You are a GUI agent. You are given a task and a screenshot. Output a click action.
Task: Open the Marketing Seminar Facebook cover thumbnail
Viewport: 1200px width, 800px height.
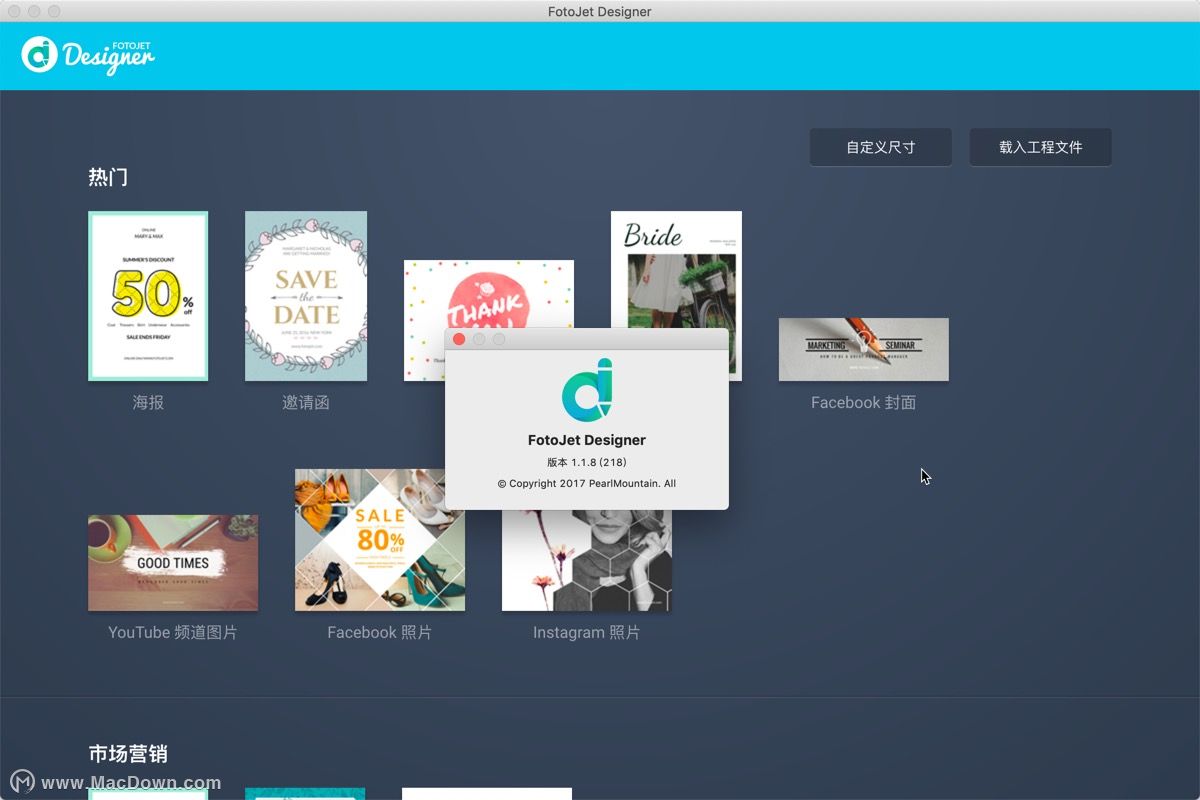pyautogui.click(x=864, y=349)
